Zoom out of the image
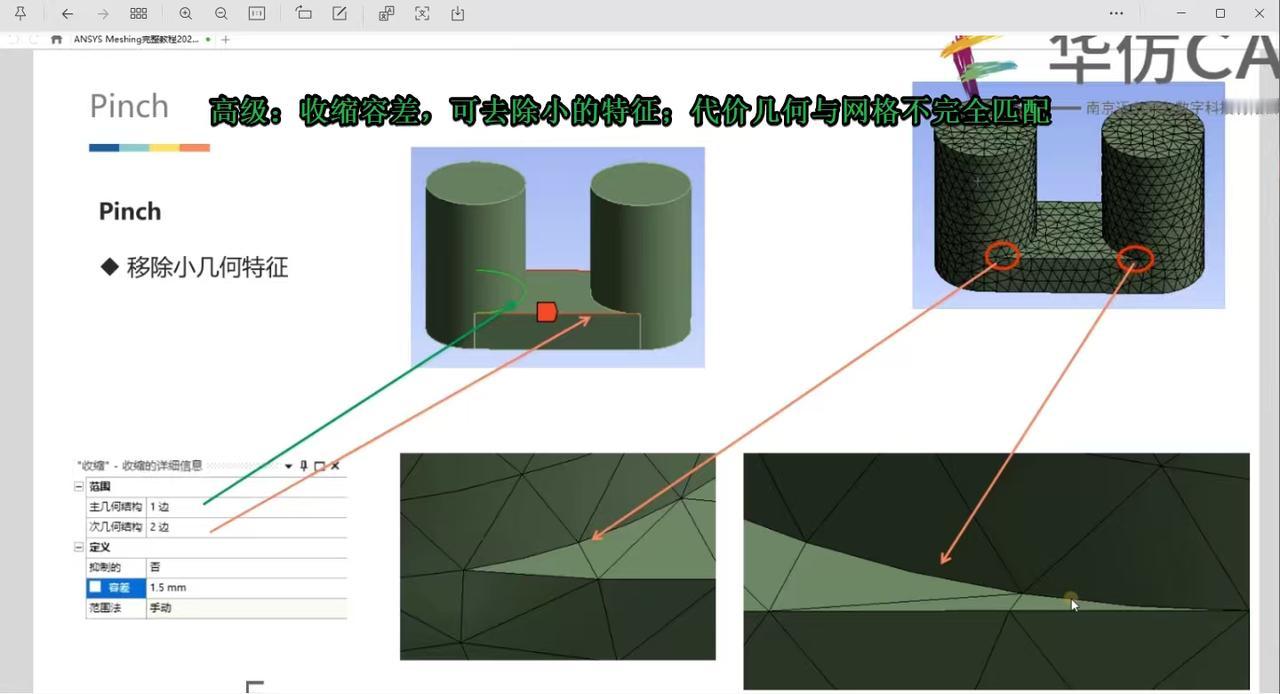This screenshot has width=1280, height=694. tap(221, 13)
